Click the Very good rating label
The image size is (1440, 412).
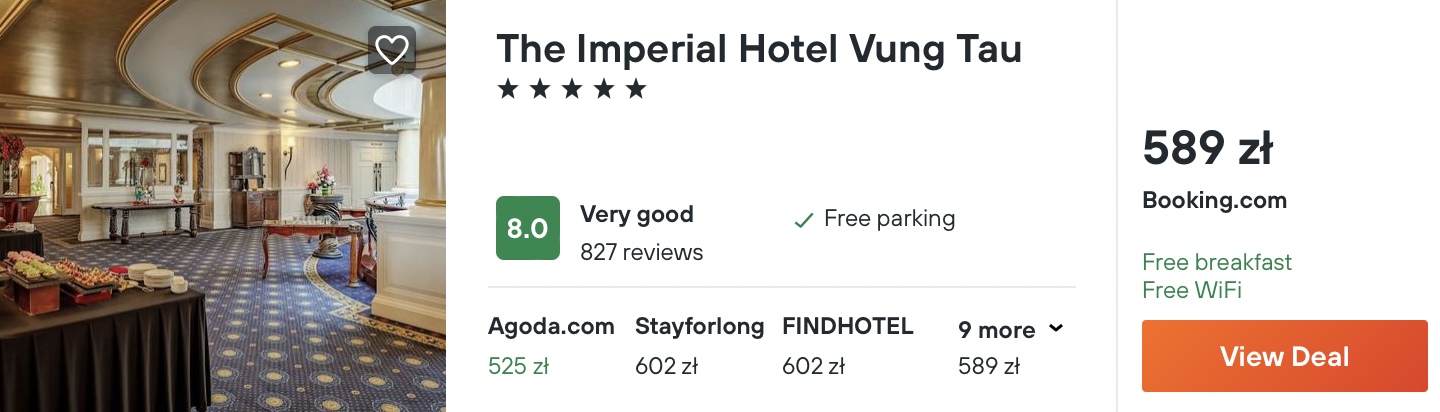click(x=636, y=214)
